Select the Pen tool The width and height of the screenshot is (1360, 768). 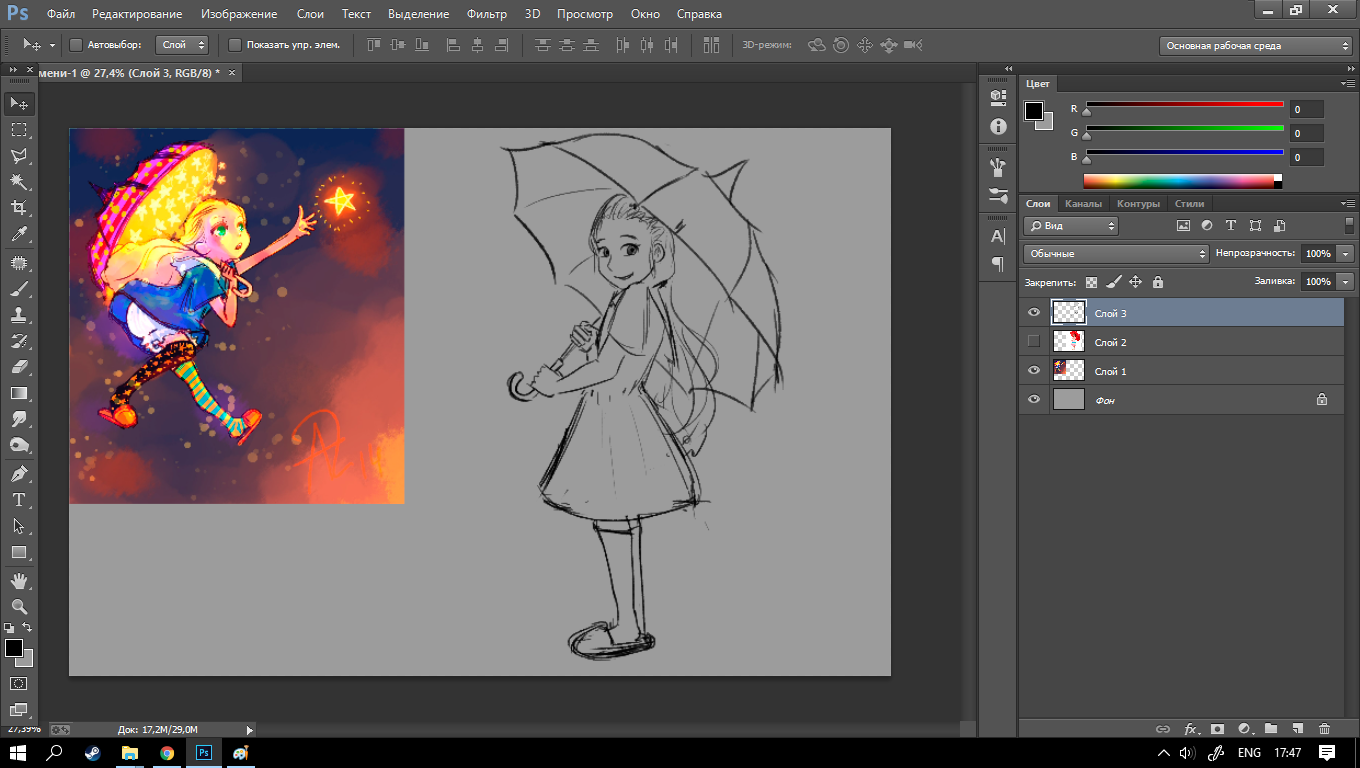(19, 474)
